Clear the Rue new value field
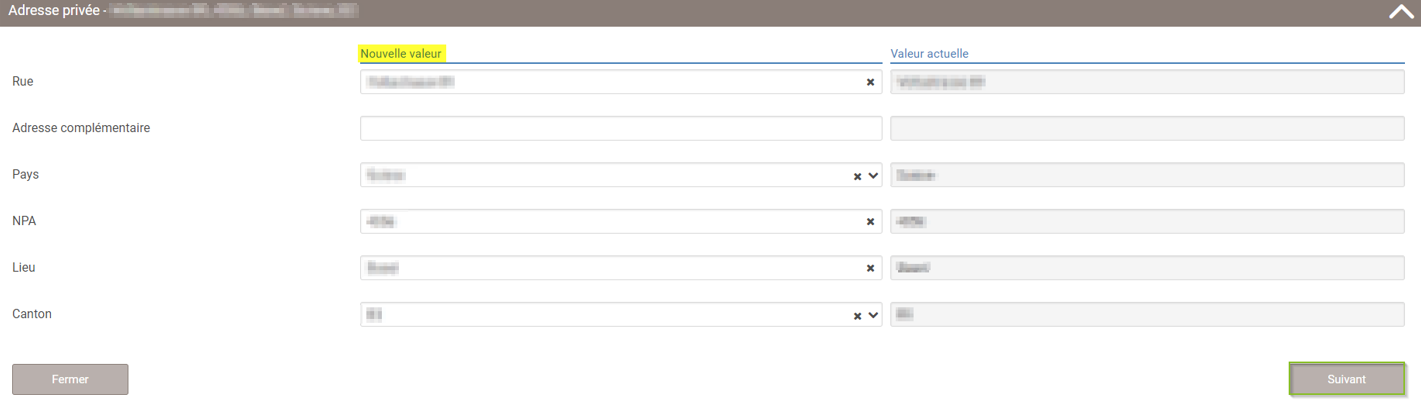Screen dimensions: 1421x403 coord(870,83)
